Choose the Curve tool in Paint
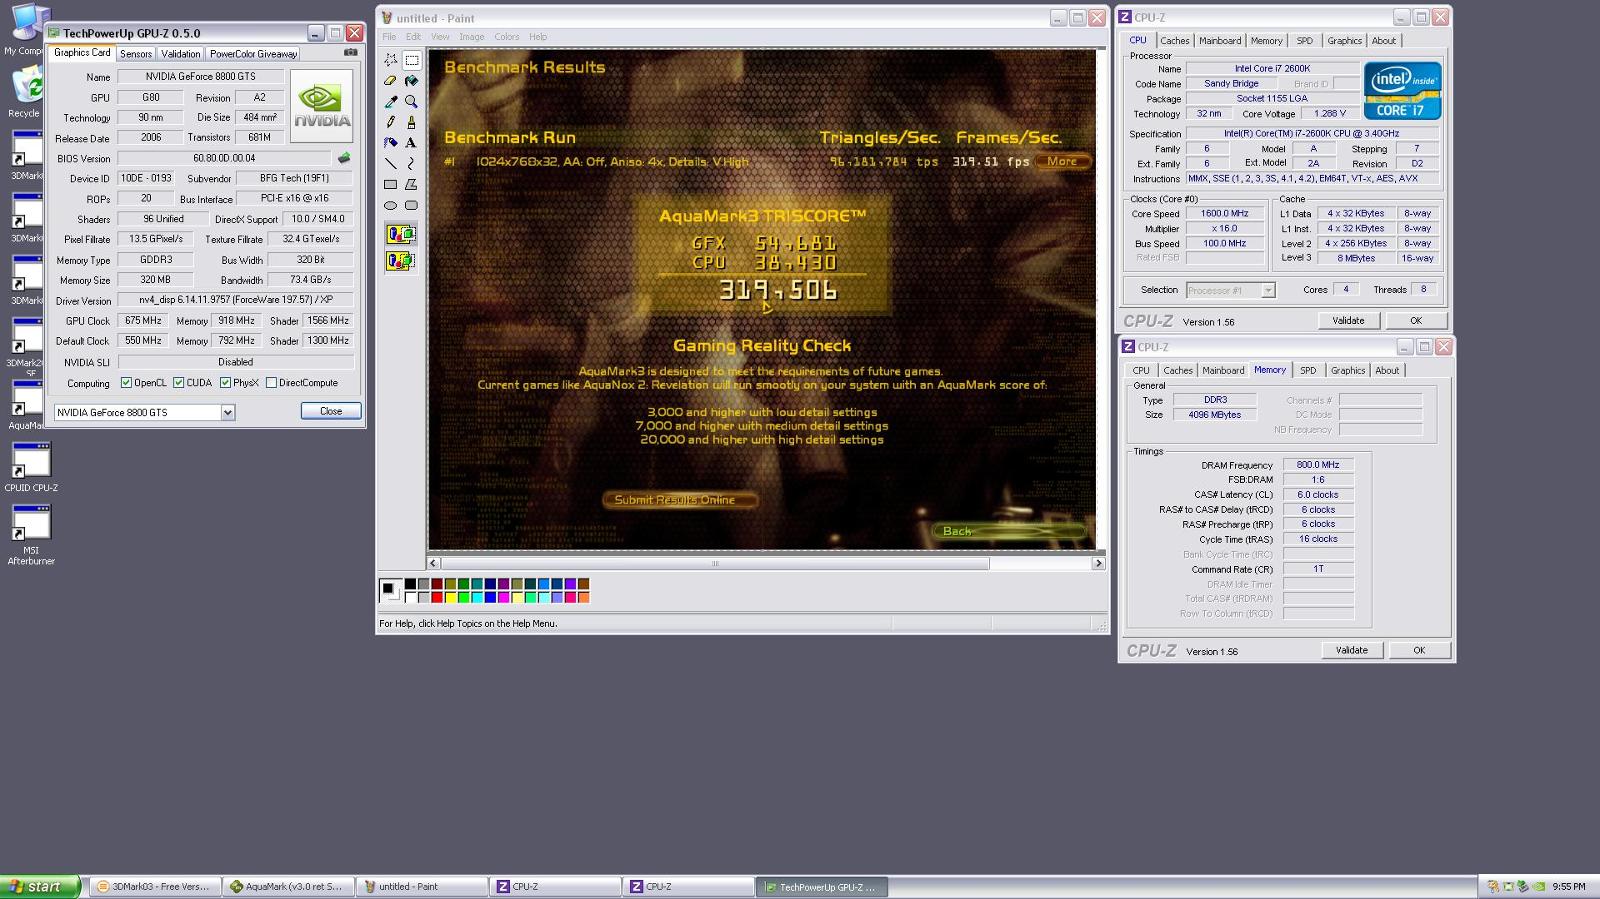1600x899 pixels. pos(411,164)
